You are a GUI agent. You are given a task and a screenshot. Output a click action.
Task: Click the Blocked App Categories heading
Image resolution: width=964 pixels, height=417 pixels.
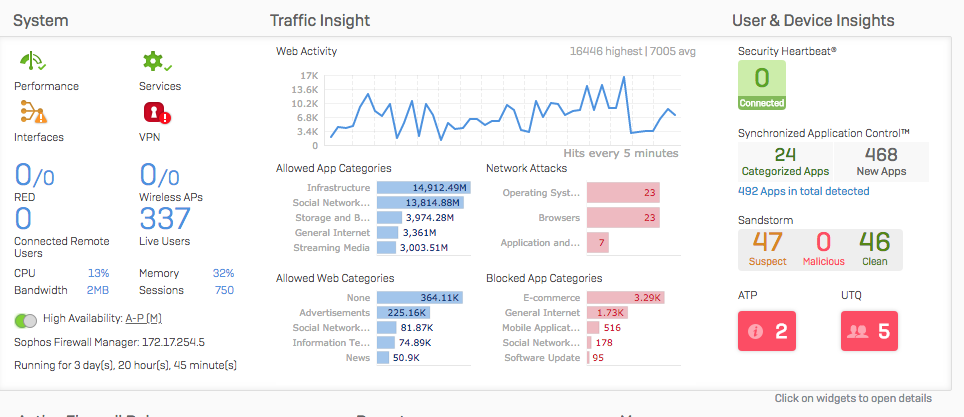tap(544, 279)
